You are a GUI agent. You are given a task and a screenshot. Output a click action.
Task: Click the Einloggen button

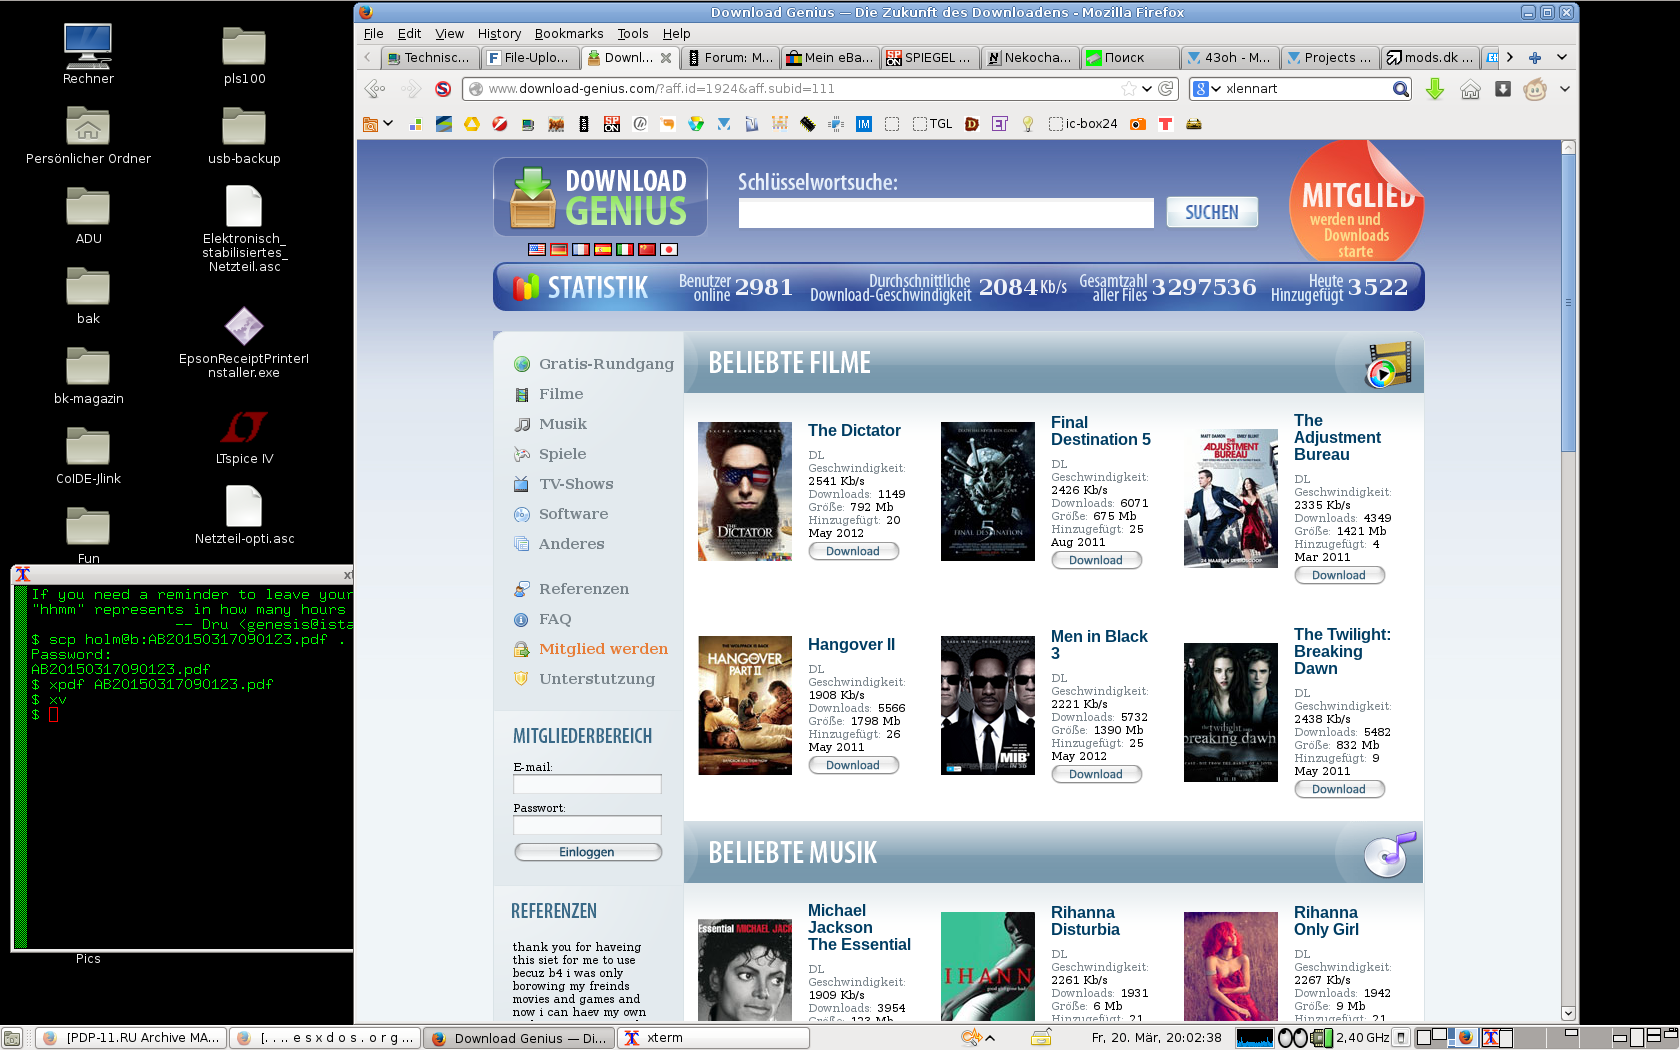[x=587, y=852]
